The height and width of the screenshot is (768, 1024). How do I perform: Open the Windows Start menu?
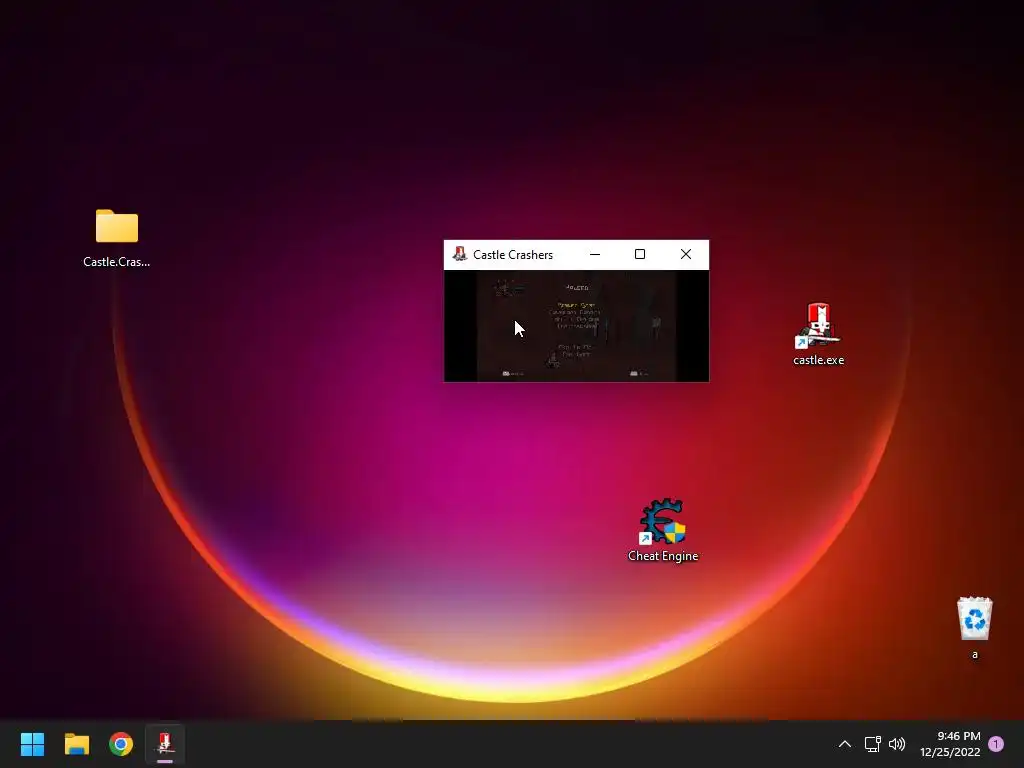point(32,744)
